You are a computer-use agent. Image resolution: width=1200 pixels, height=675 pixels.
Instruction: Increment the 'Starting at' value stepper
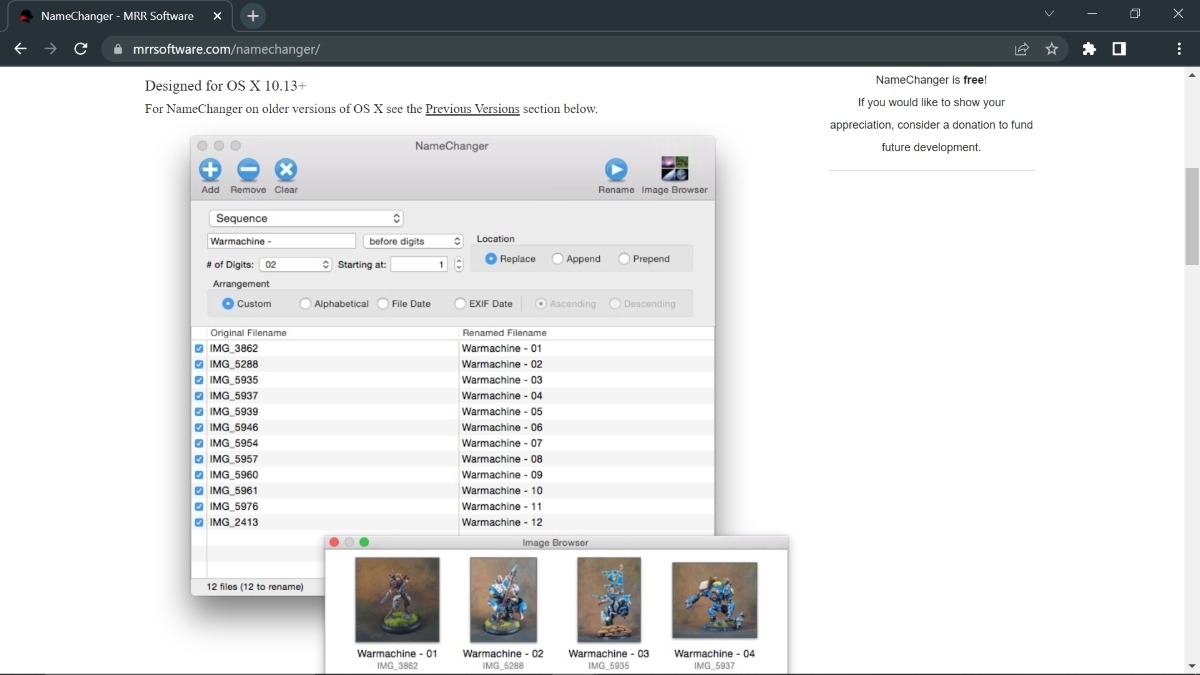[458, 261]
